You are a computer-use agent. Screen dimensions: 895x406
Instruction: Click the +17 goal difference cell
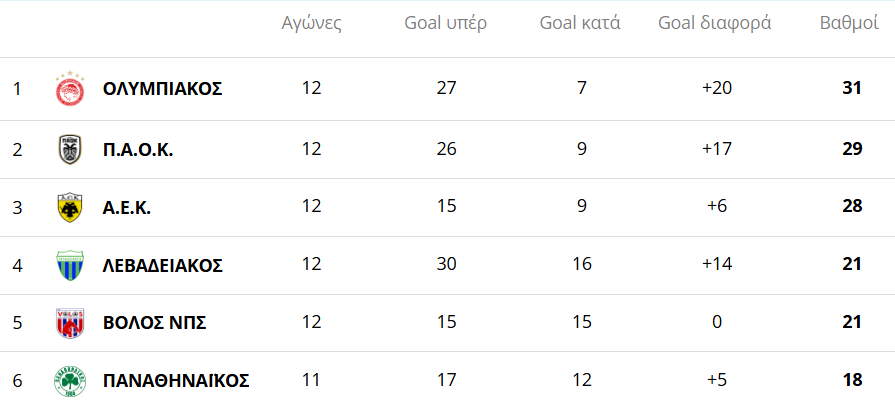[x=718, y=149]
